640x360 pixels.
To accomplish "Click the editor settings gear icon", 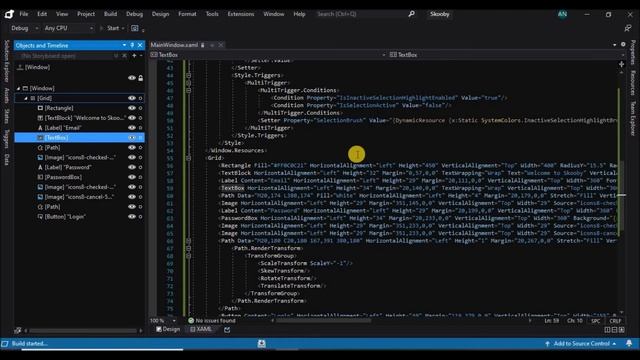I will (x=623, y=44).
